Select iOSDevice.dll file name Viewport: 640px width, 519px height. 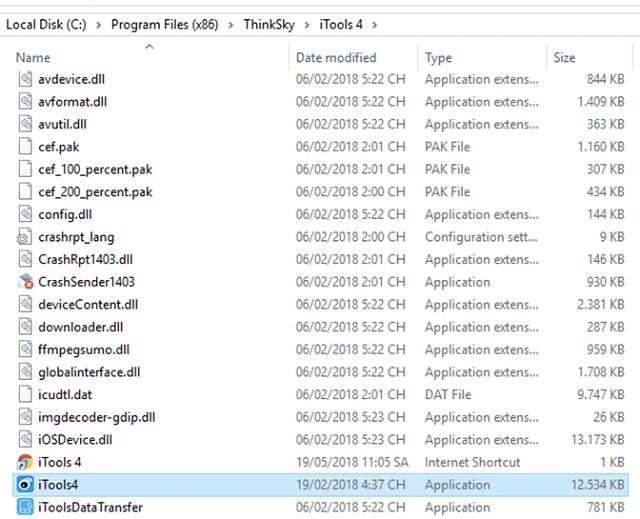tap(75, 439)
